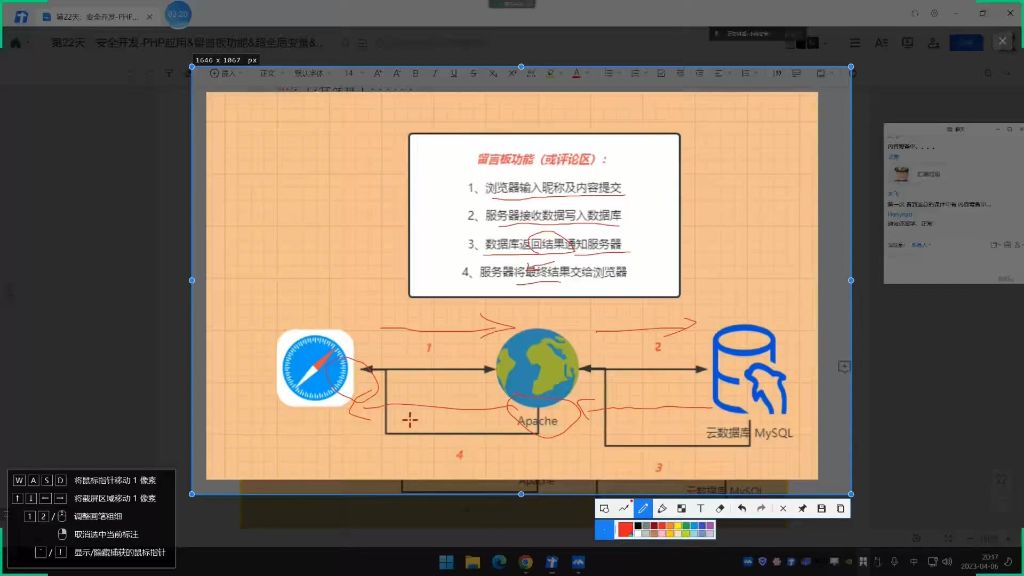This screenshot has width=1024, height=576.
Task: Toggle bold formatting in the document editor
Action: point(415,74)
